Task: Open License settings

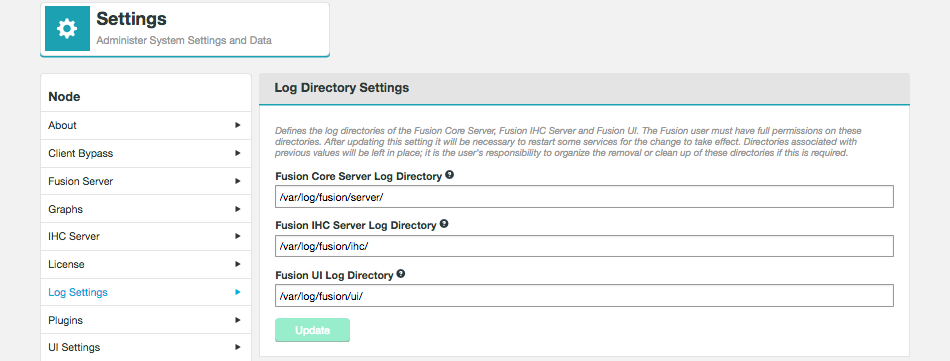Action: (146, 264)
